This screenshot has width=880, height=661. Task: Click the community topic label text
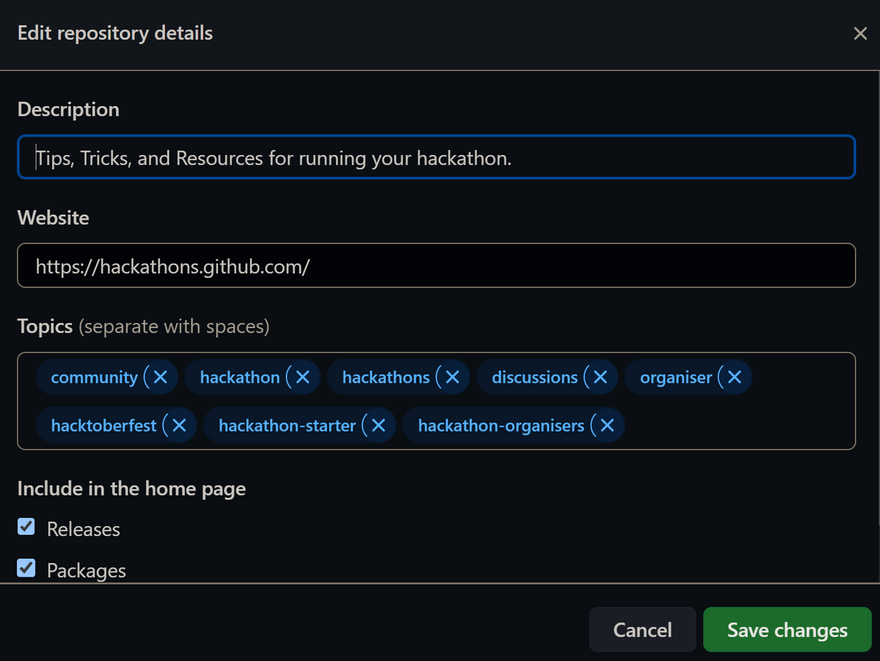(x=94, y=377)
